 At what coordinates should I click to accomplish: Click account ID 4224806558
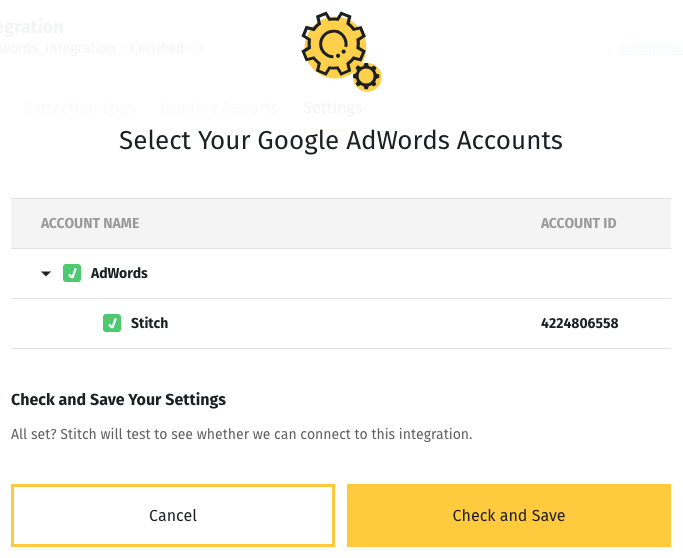pyautogui.click(x=579, y=323)
